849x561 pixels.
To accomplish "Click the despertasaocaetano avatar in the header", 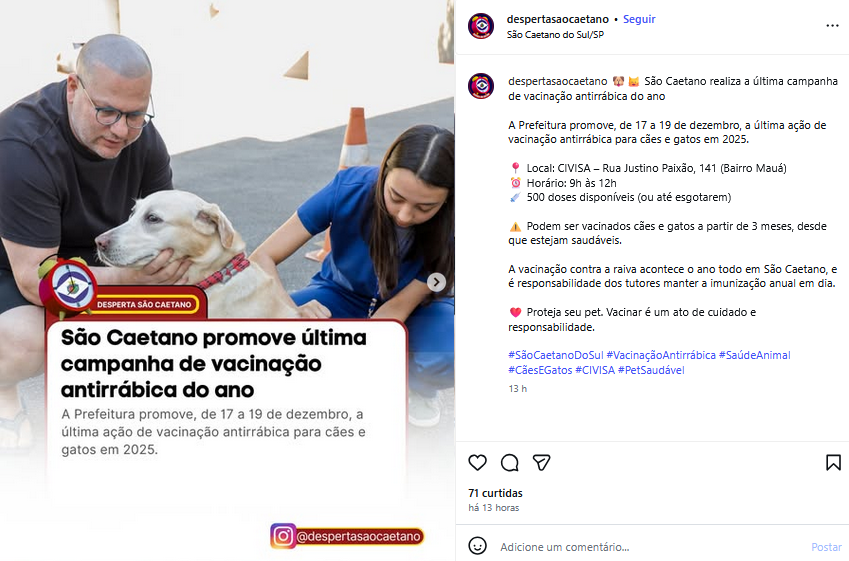I will [481, 26].
